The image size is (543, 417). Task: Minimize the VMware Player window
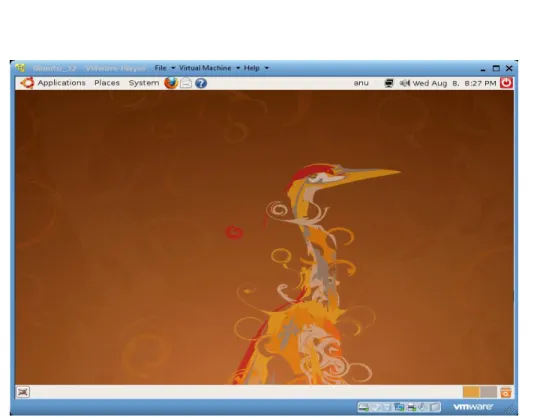(x=483, y=69)
